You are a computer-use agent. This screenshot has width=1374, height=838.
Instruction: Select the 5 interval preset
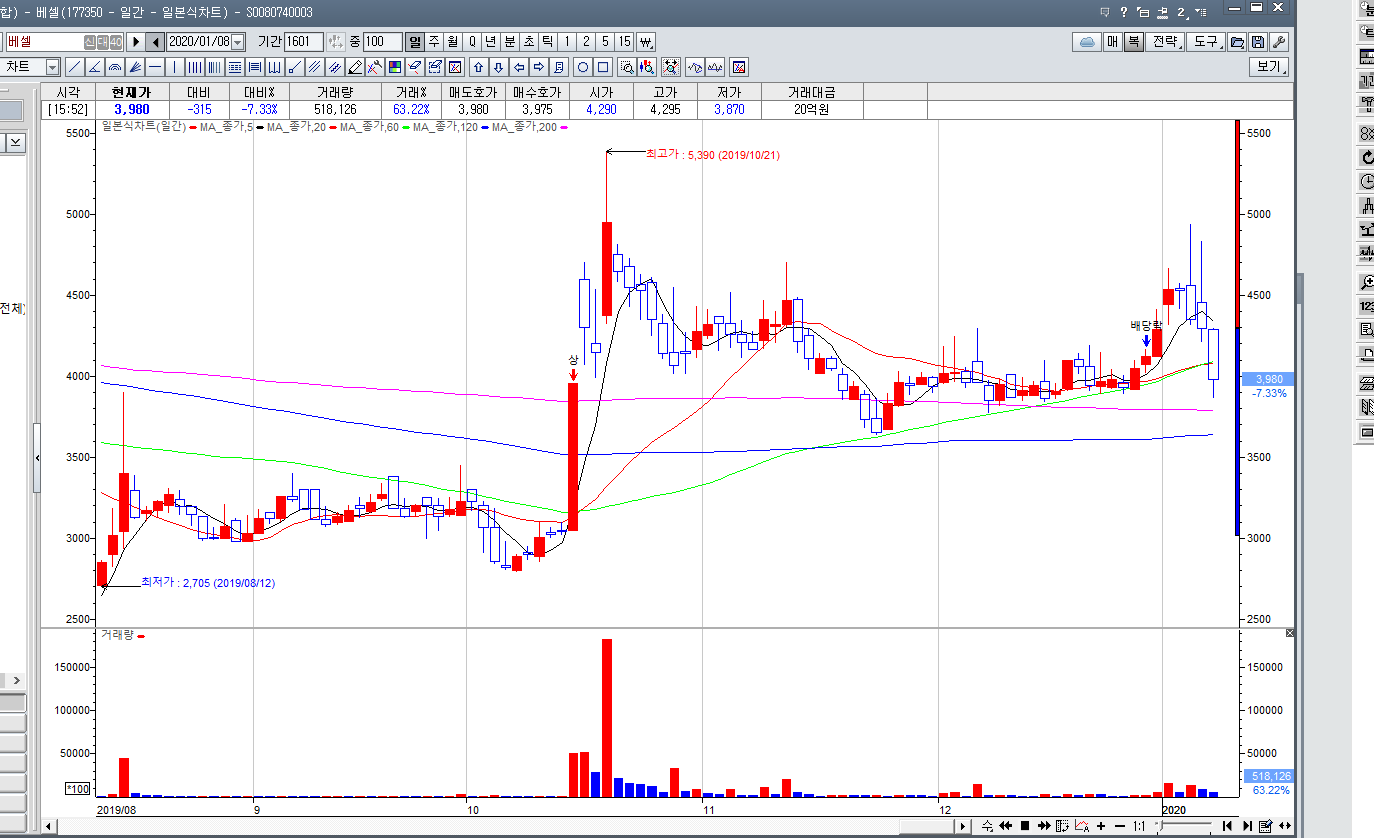point(605,42)
